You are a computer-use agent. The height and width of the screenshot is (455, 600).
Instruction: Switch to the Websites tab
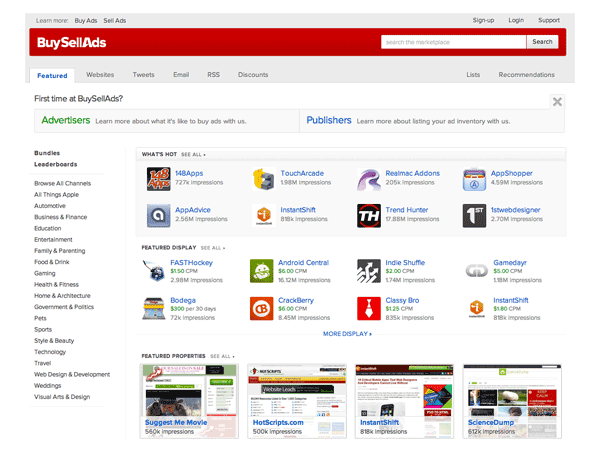tap(100, 75)
